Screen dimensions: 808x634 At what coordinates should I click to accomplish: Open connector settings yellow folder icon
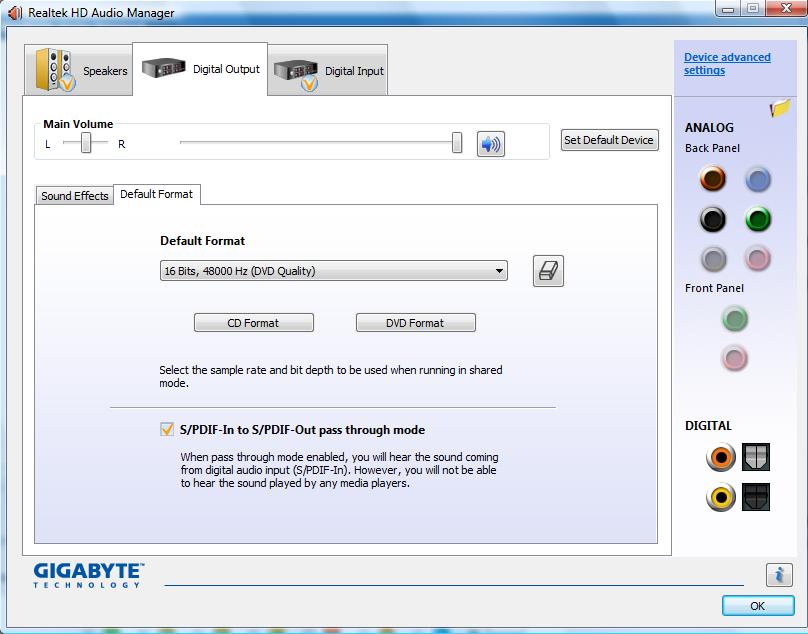[780, 108]
